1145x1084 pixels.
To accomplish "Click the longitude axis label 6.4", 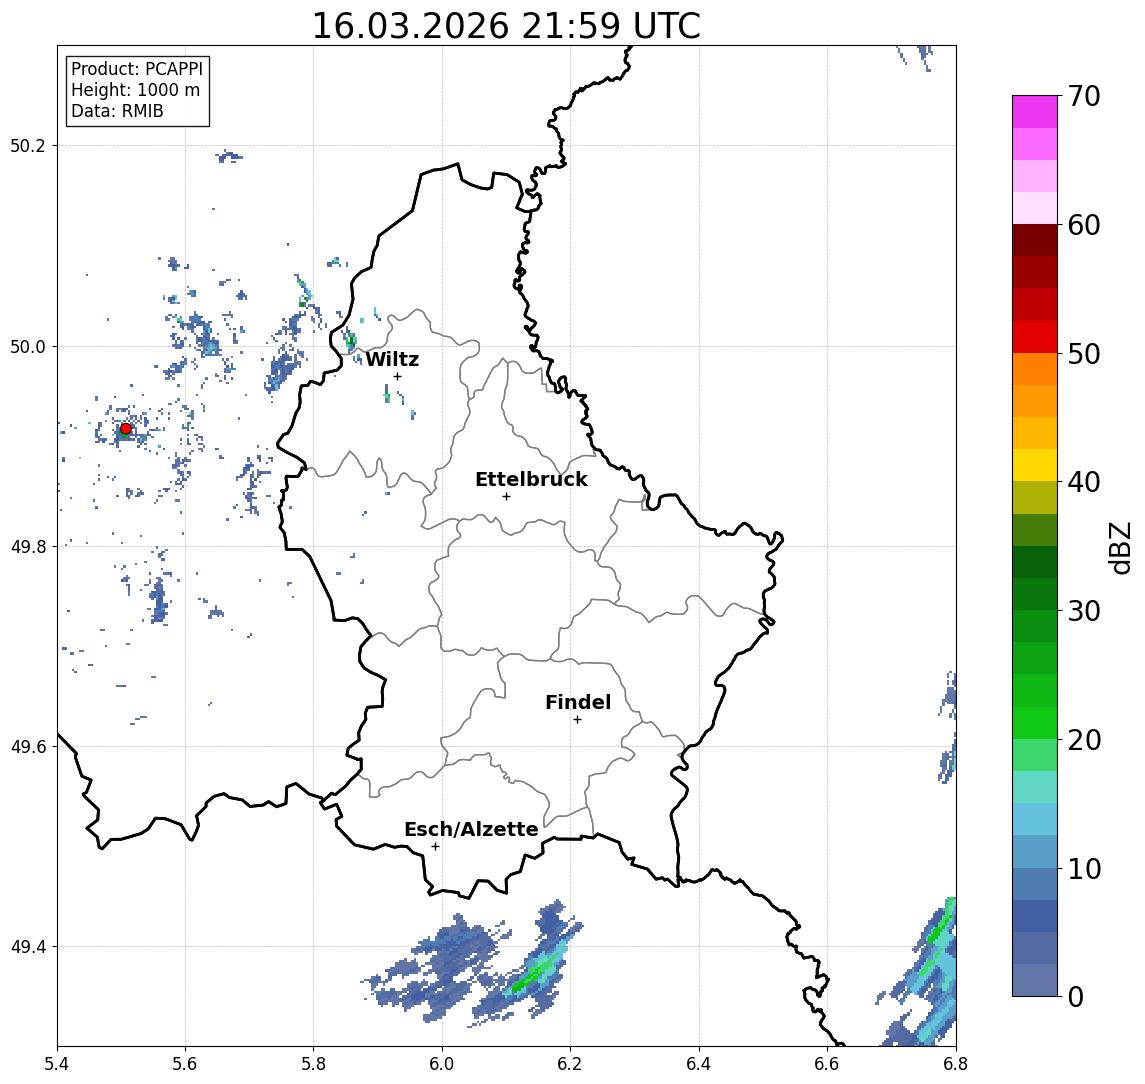I will (699, 1064).
